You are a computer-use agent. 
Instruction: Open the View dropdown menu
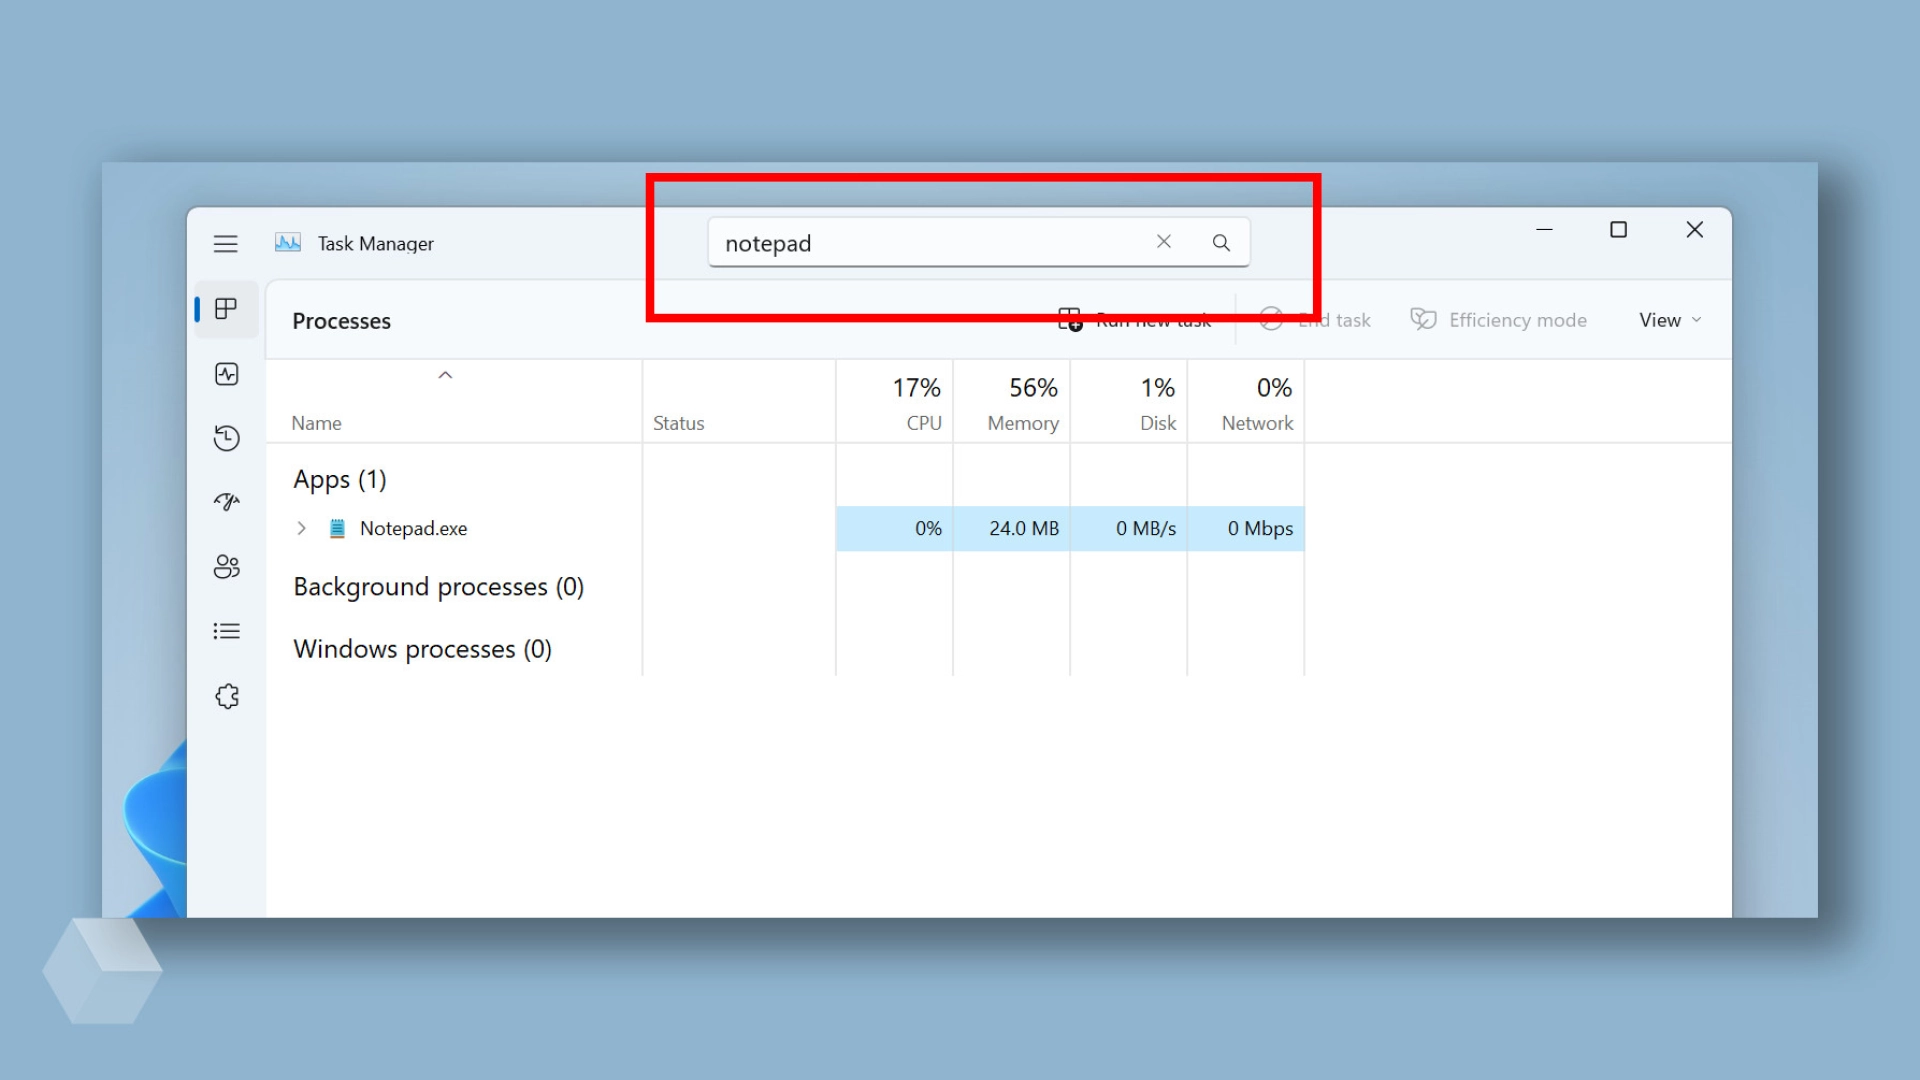[x=1669, y=320]
